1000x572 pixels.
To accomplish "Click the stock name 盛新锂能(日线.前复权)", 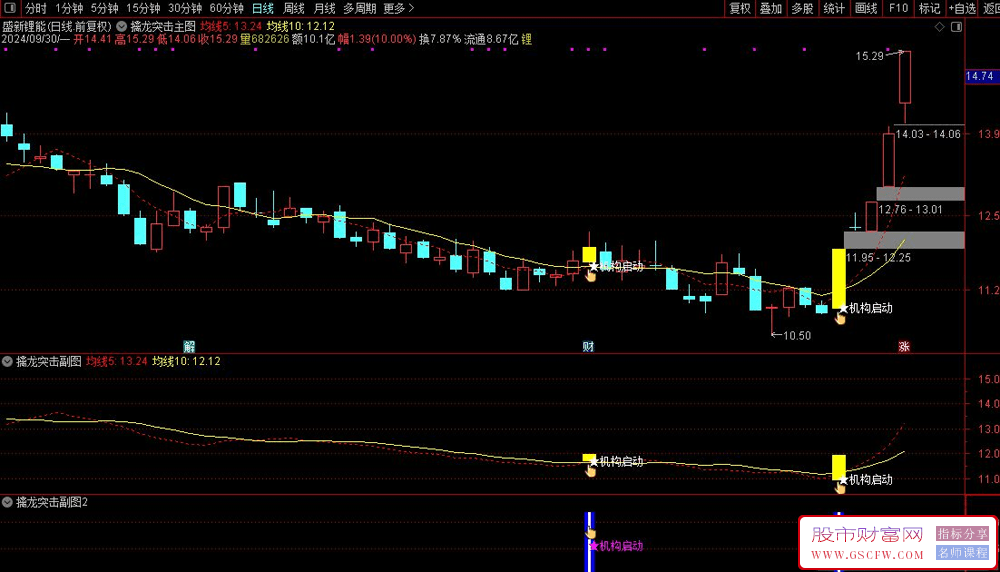I will pos(57,27).
